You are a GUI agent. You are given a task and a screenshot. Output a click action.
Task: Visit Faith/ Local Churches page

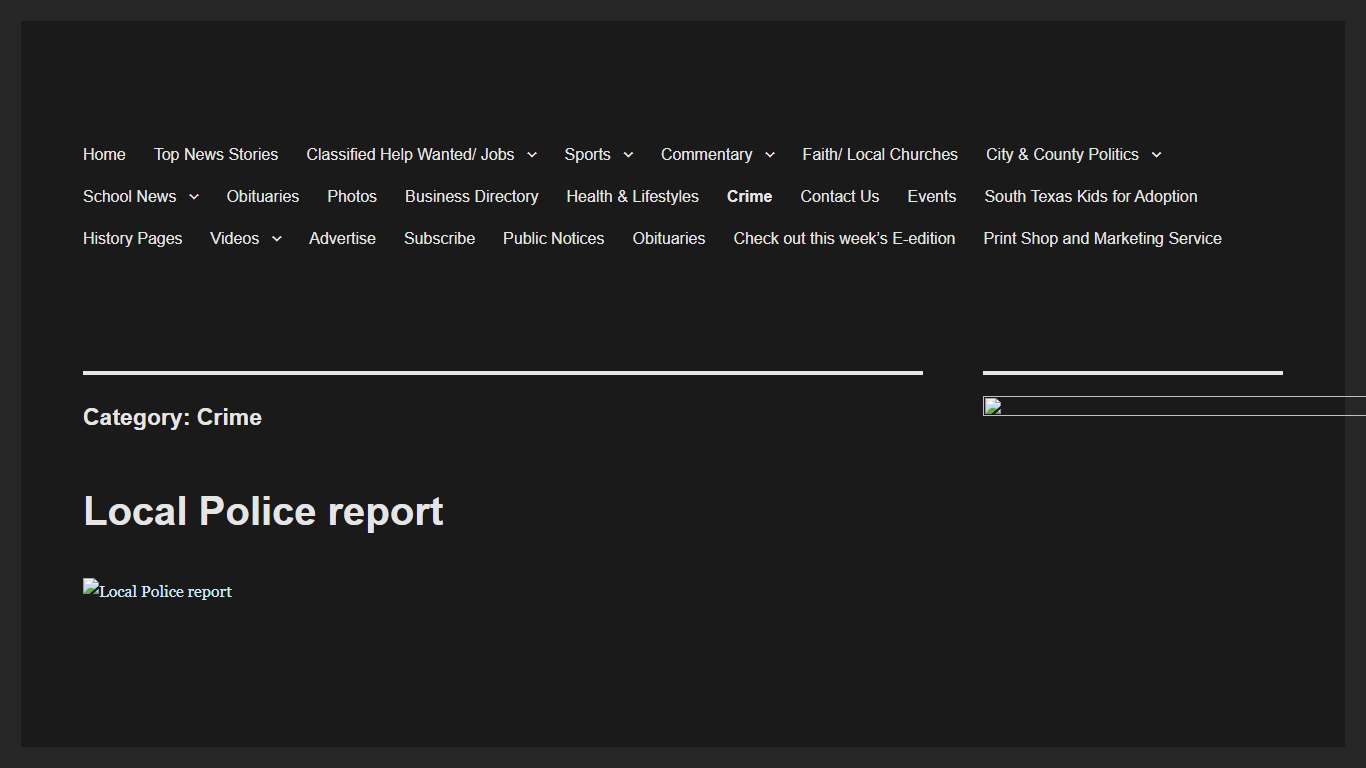click(879, 154)
